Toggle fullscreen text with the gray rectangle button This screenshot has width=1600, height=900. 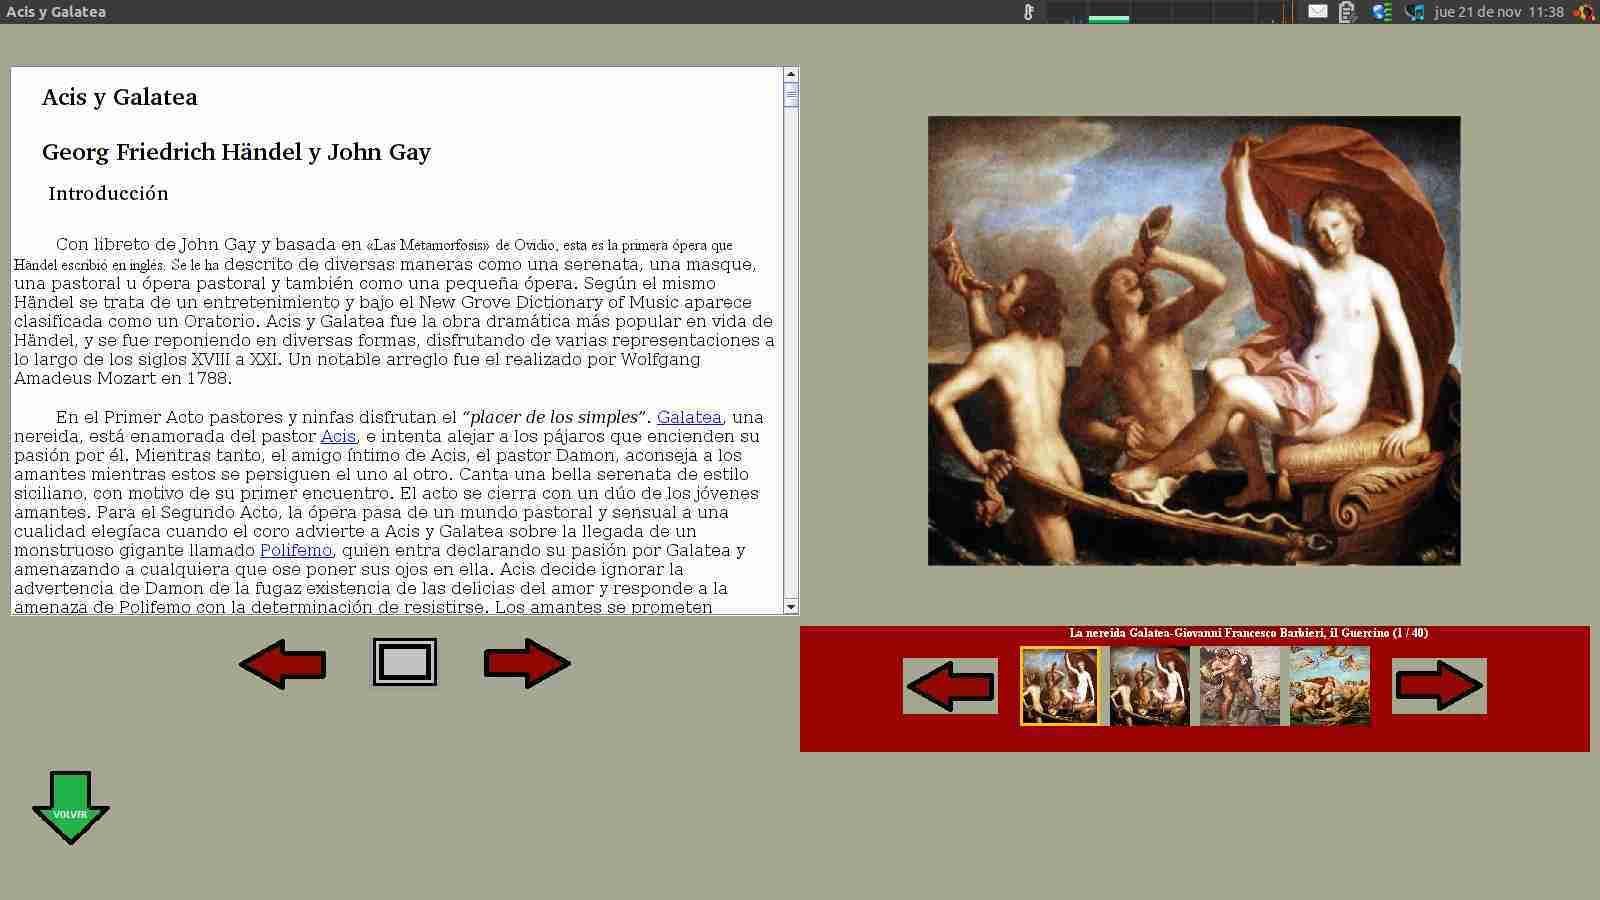405,662
